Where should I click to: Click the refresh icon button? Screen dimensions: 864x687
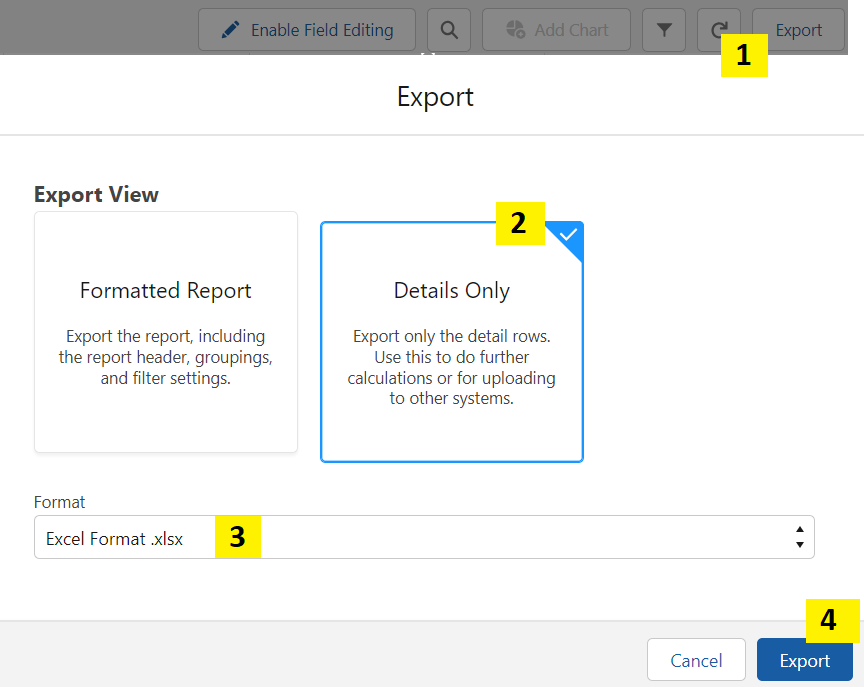pos(718,30)
